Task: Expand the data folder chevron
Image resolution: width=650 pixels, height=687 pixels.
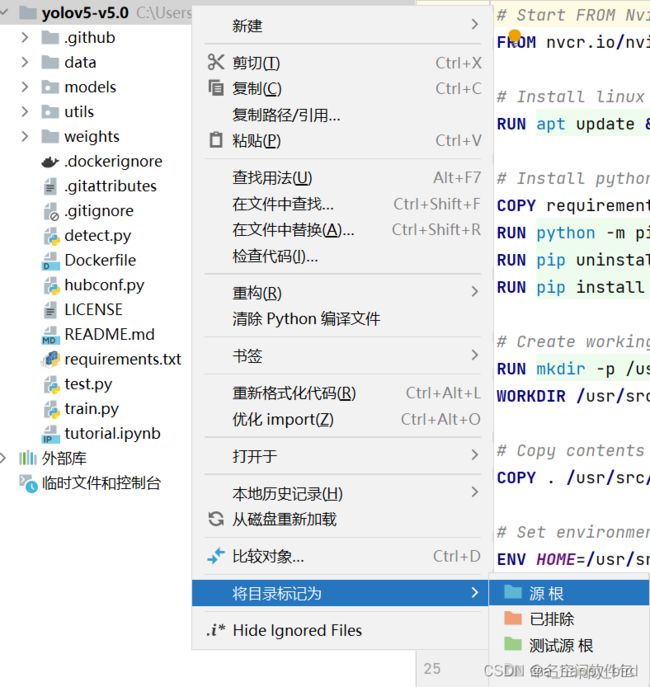Action: pos(25,62)
